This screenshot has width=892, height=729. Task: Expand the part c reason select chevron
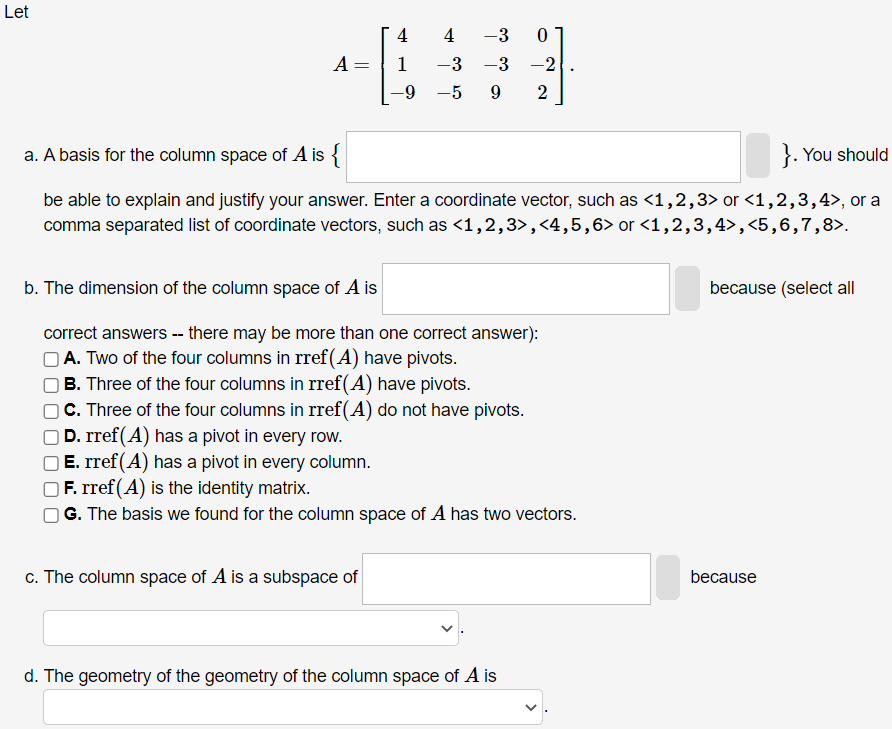tap(444, 627)
